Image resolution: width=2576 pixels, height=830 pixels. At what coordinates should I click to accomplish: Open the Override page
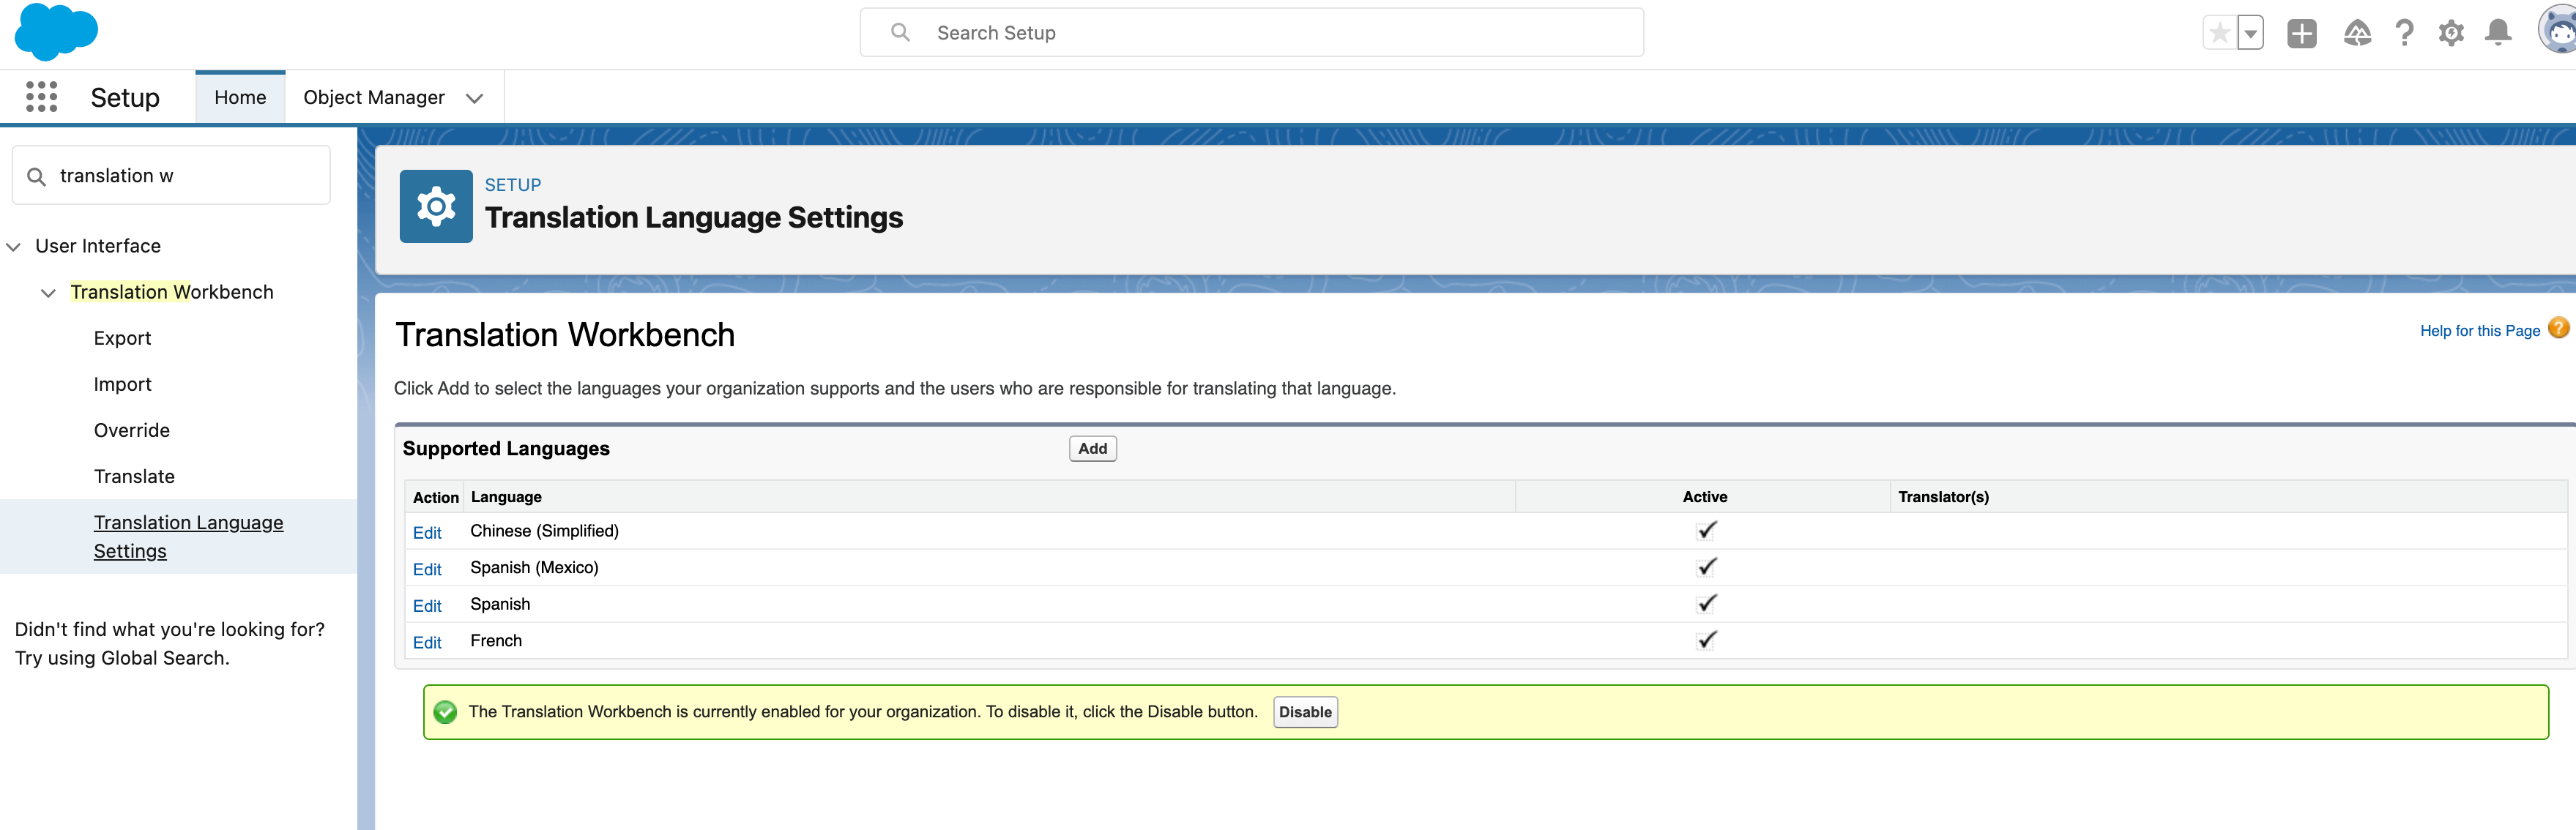[131, 430]
